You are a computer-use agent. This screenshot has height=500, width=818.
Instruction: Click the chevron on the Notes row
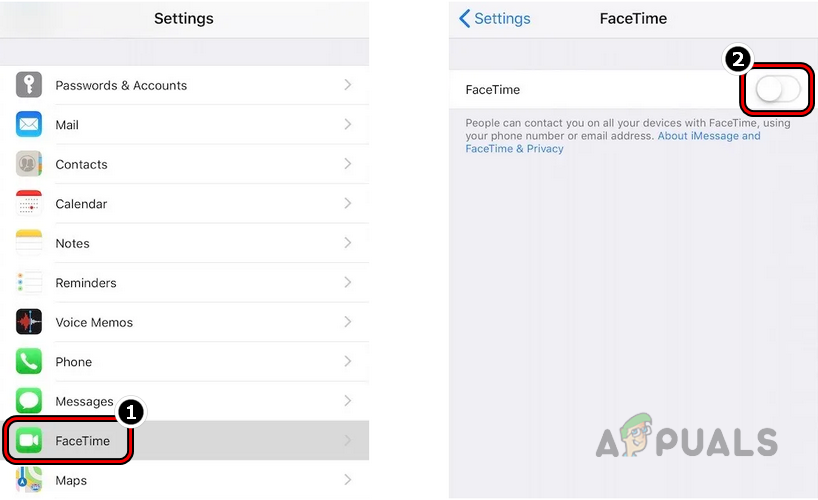click(348, 243)
